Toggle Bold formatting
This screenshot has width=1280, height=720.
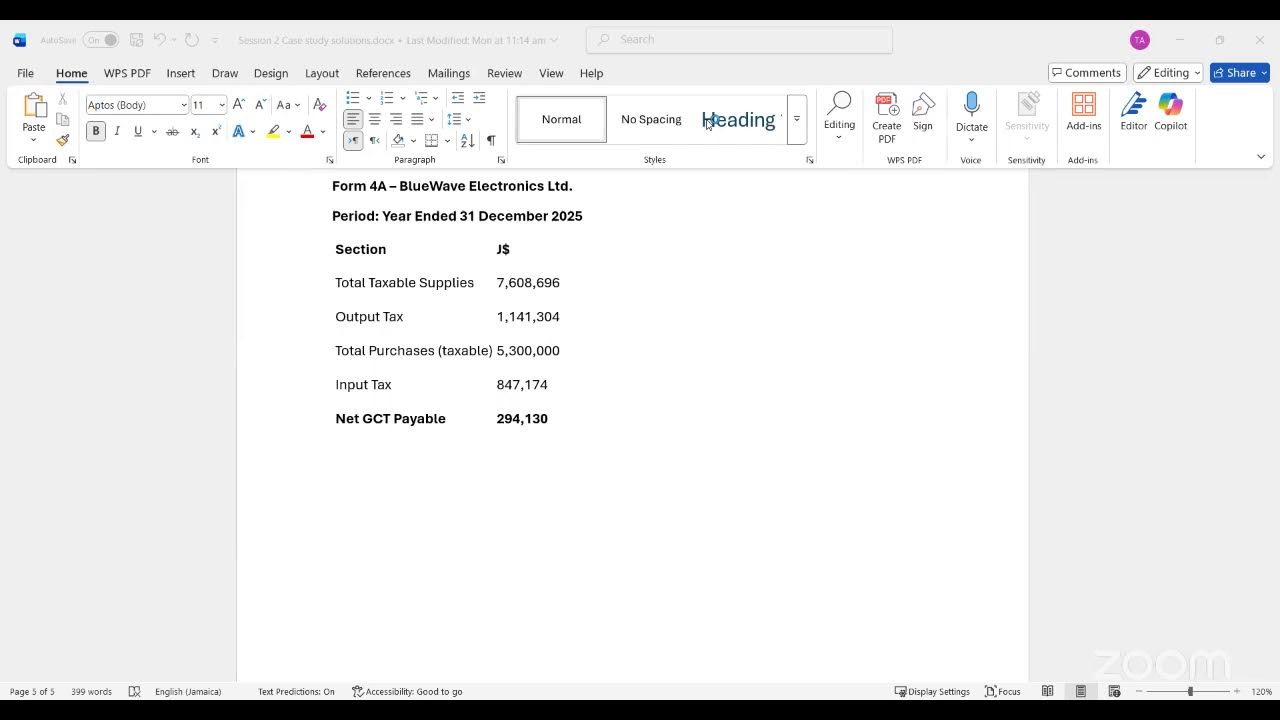click(x=96, y=131)
